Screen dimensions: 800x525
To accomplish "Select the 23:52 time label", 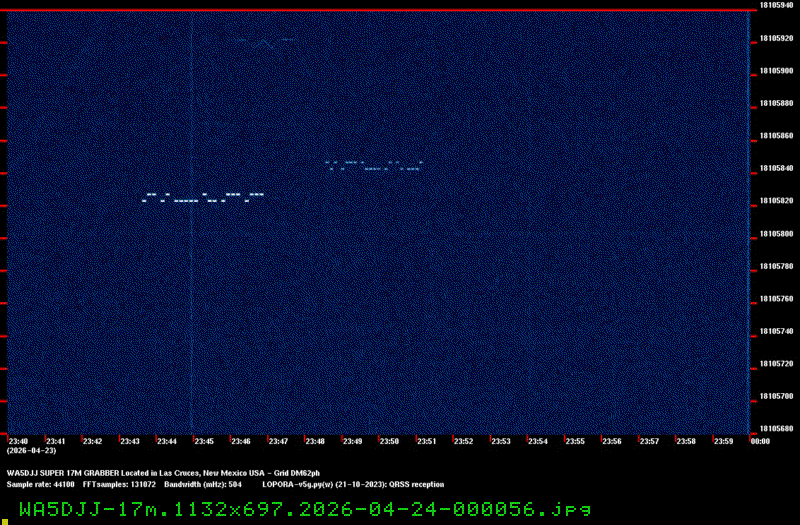I will tap(463, 441).
